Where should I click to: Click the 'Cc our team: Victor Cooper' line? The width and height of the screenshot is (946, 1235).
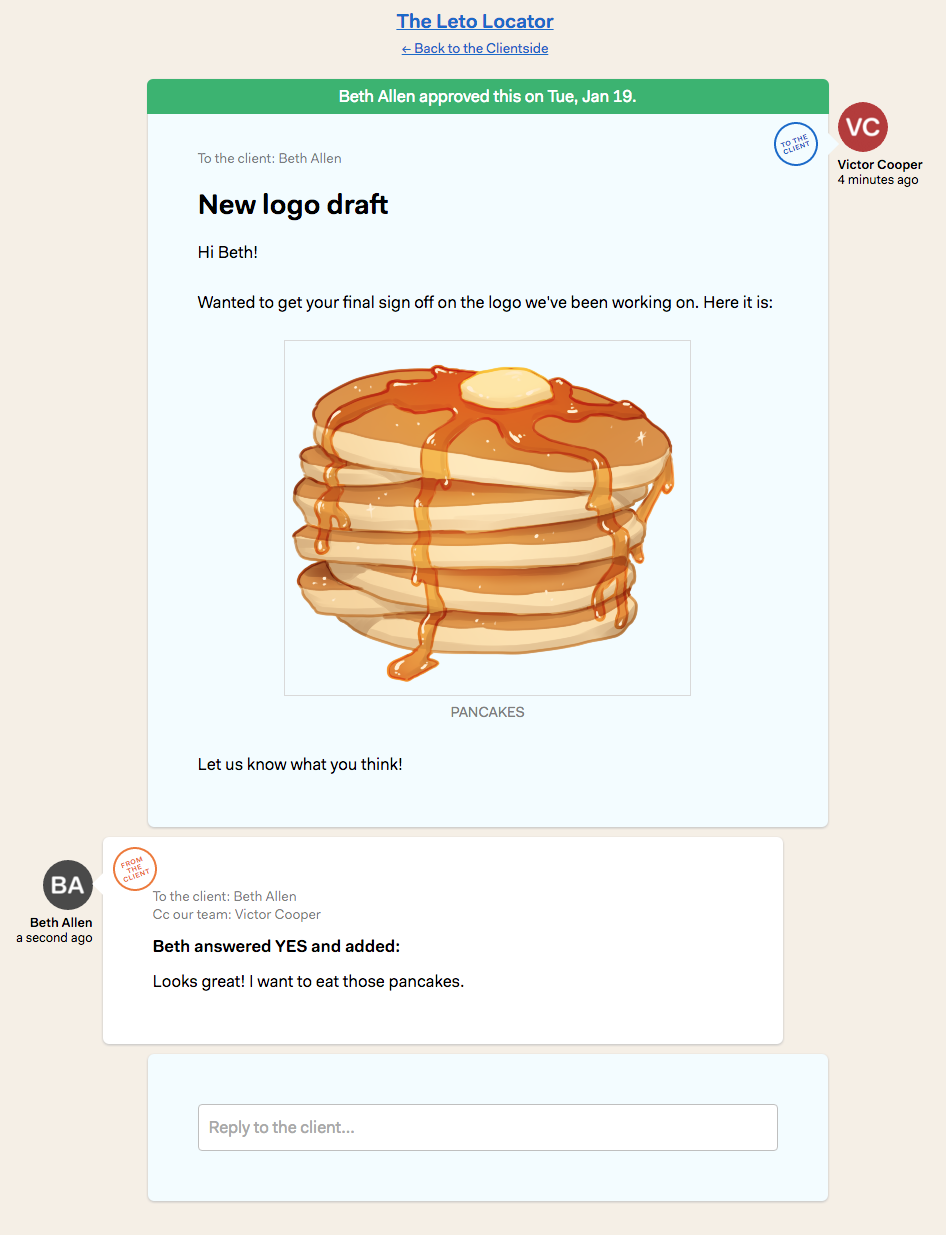(x=237, y=914)
